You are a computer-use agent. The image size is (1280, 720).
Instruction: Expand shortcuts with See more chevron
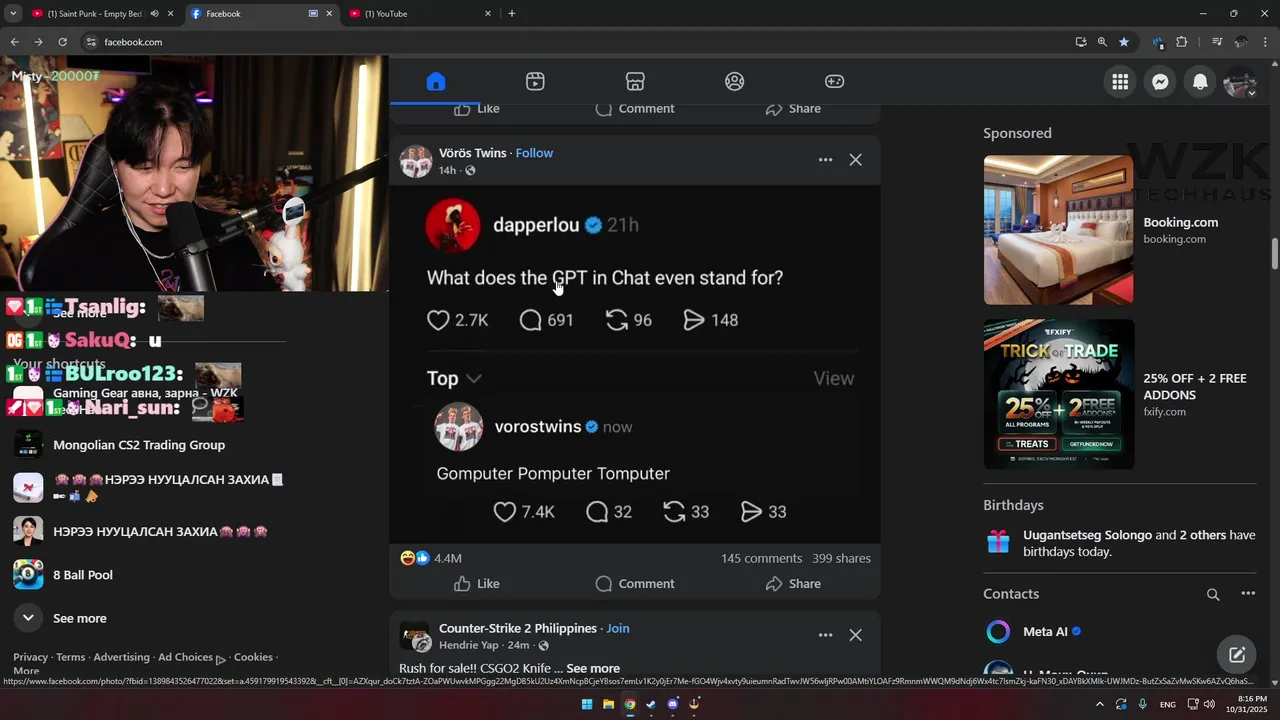coord(28,618)
